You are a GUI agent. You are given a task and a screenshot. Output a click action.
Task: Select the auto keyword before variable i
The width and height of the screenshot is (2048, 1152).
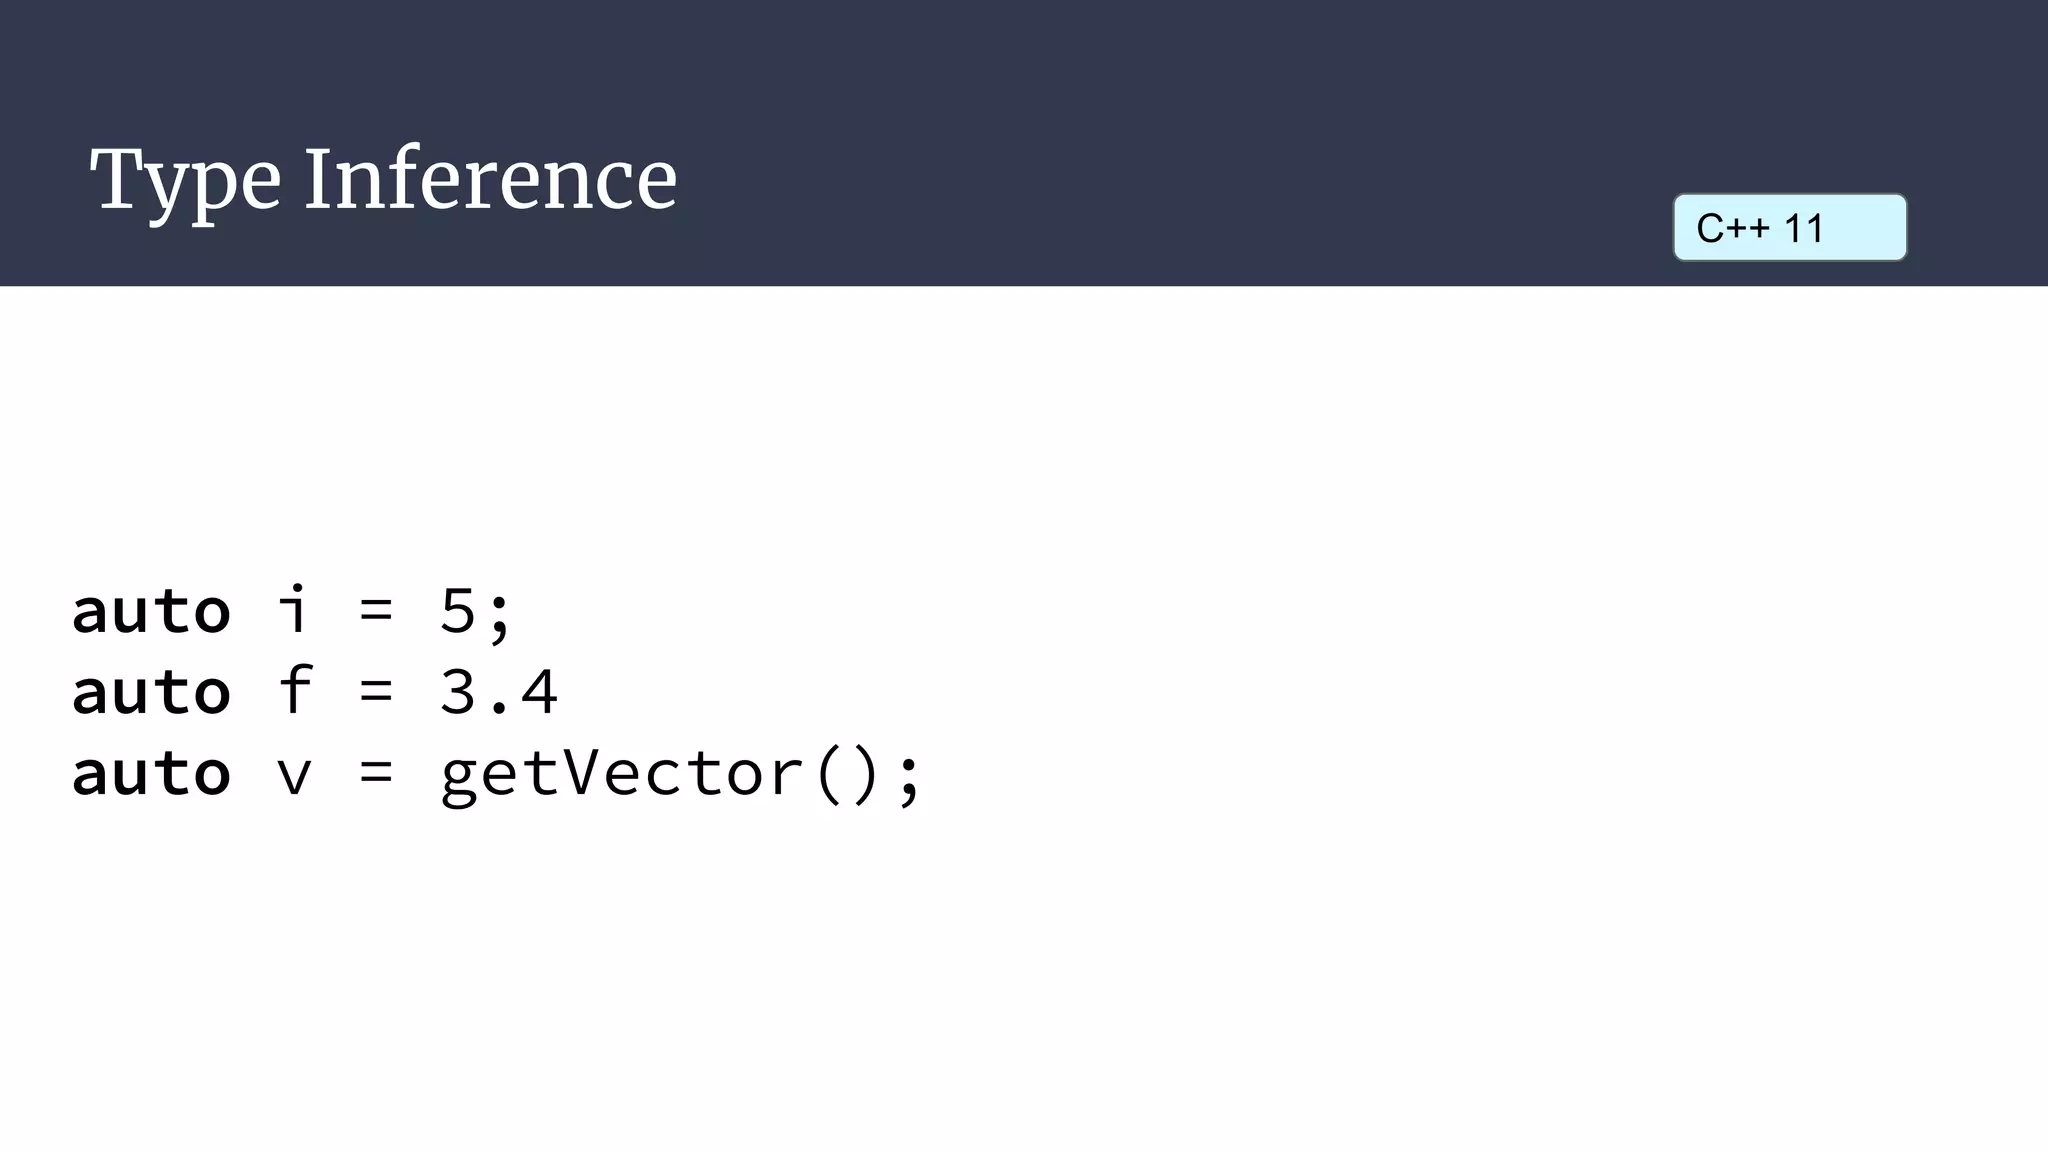(x=151, y=610)
